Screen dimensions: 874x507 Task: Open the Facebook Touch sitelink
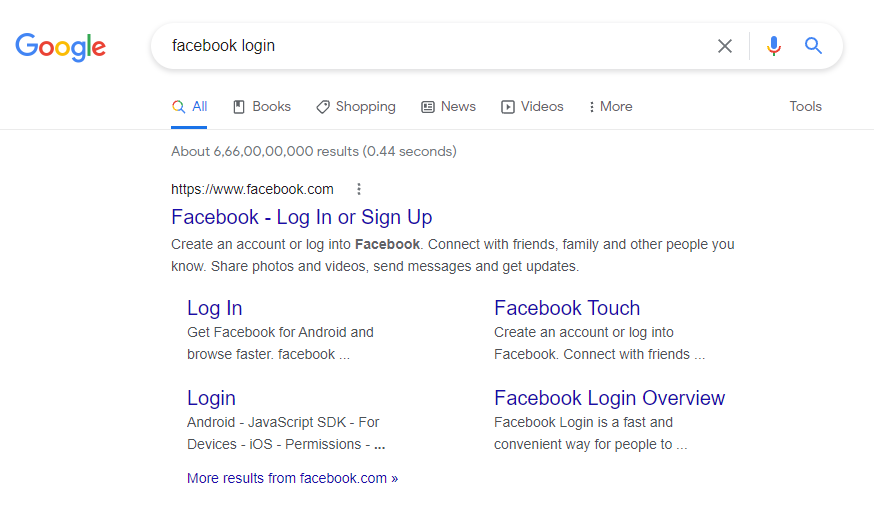tap(567, 308)
